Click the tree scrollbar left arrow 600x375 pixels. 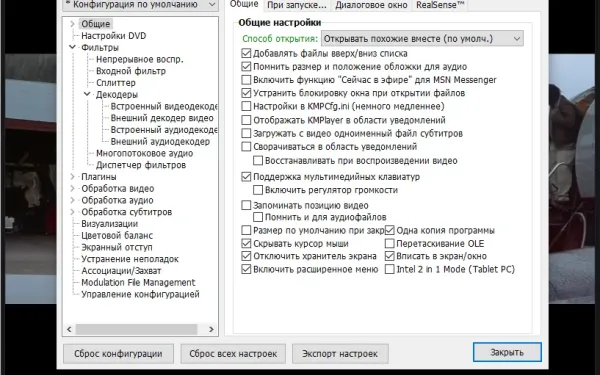click(69, 329)
